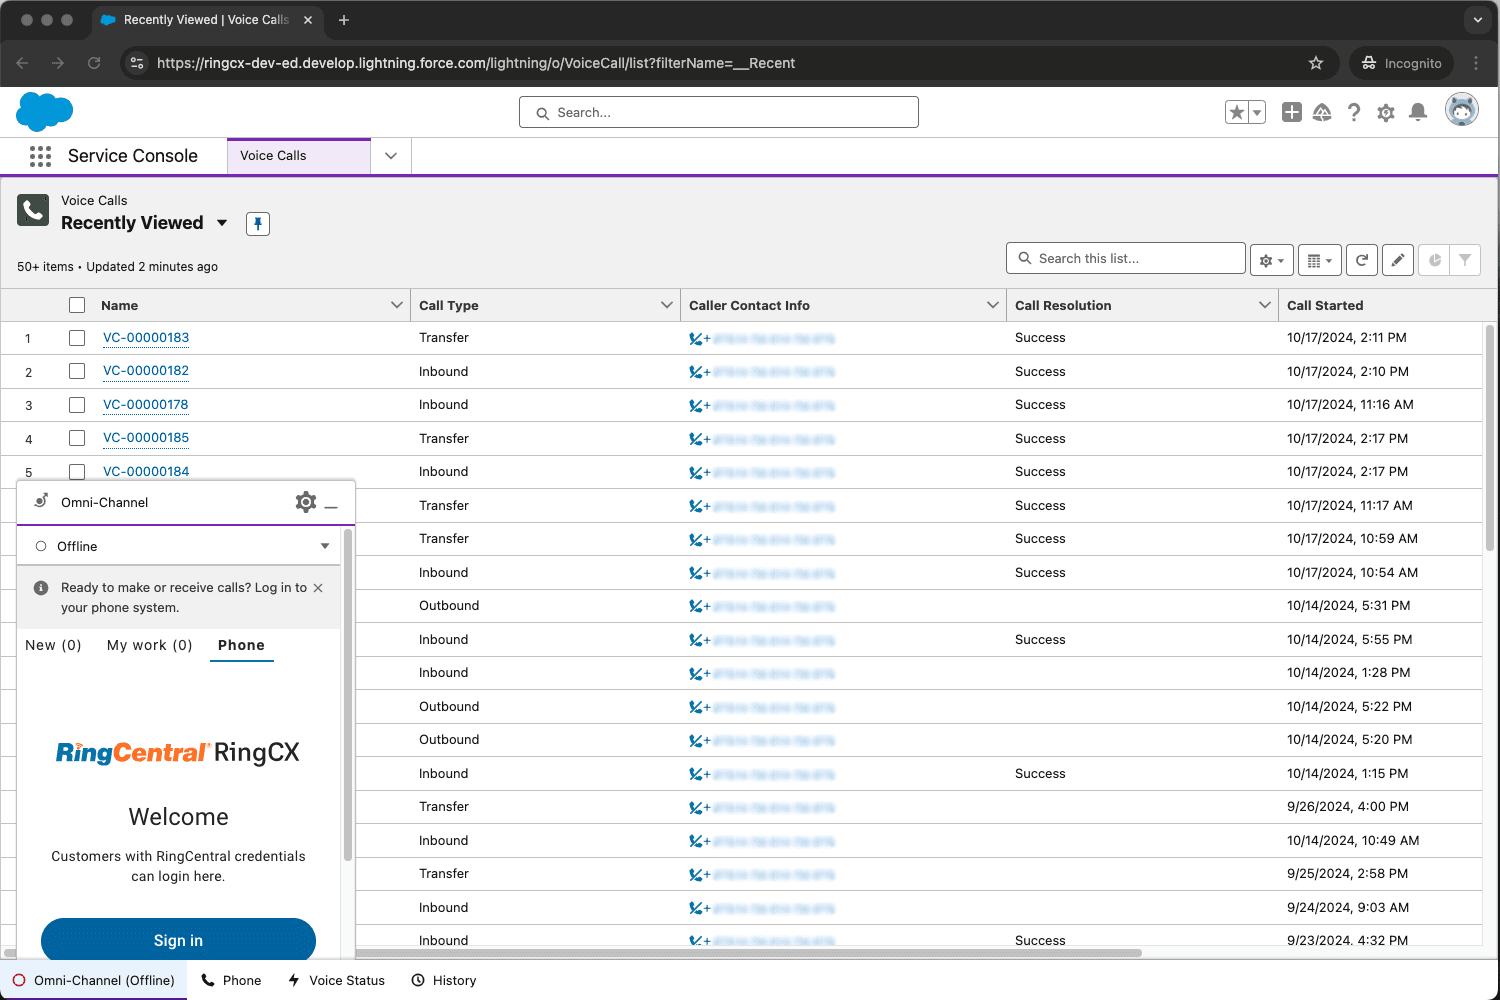The height and width of the screenshot is (1000, 1500).
Task: Select checkbox for VC-00000185
Action: pyautogui.click(x=77, y=438)
